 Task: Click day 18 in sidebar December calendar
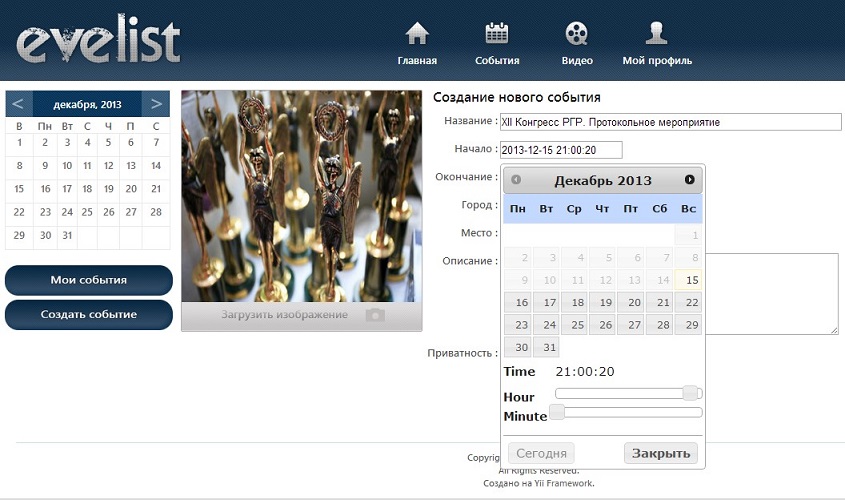click(87, 189)
